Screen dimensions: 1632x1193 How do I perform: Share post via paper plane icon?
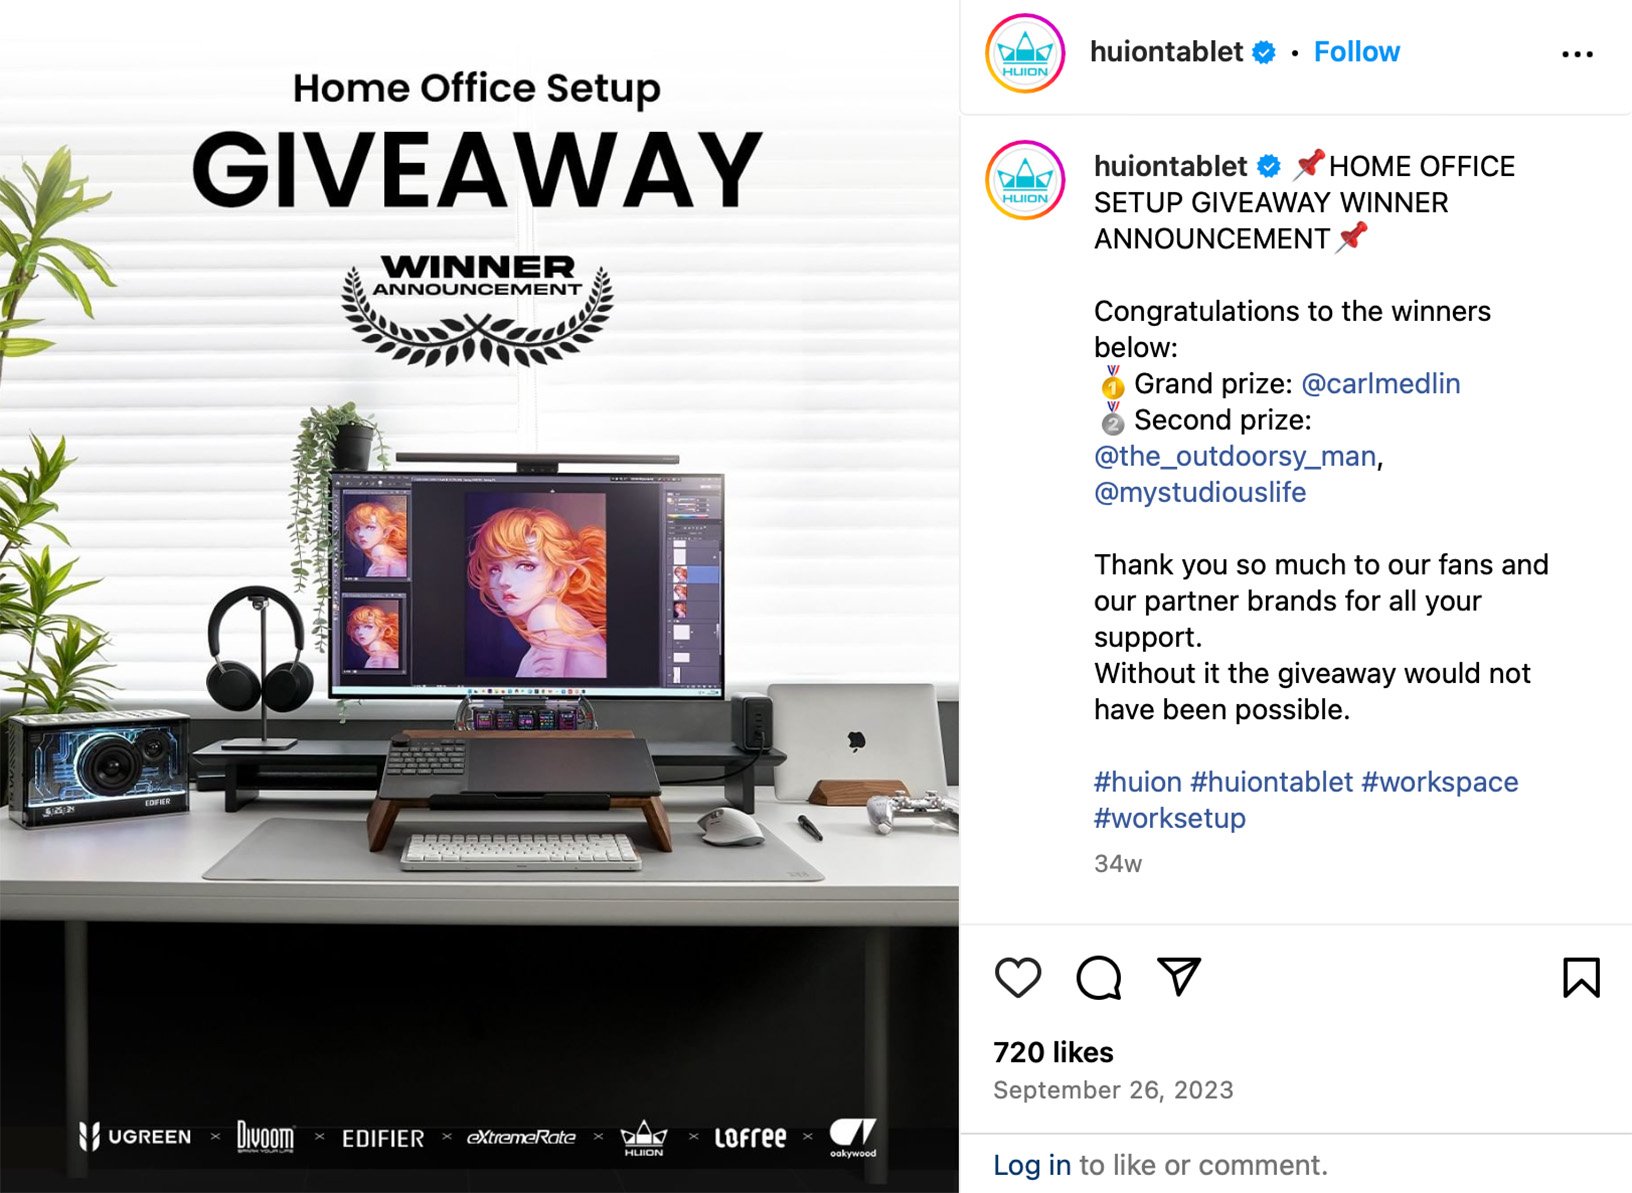point(1178,976)
